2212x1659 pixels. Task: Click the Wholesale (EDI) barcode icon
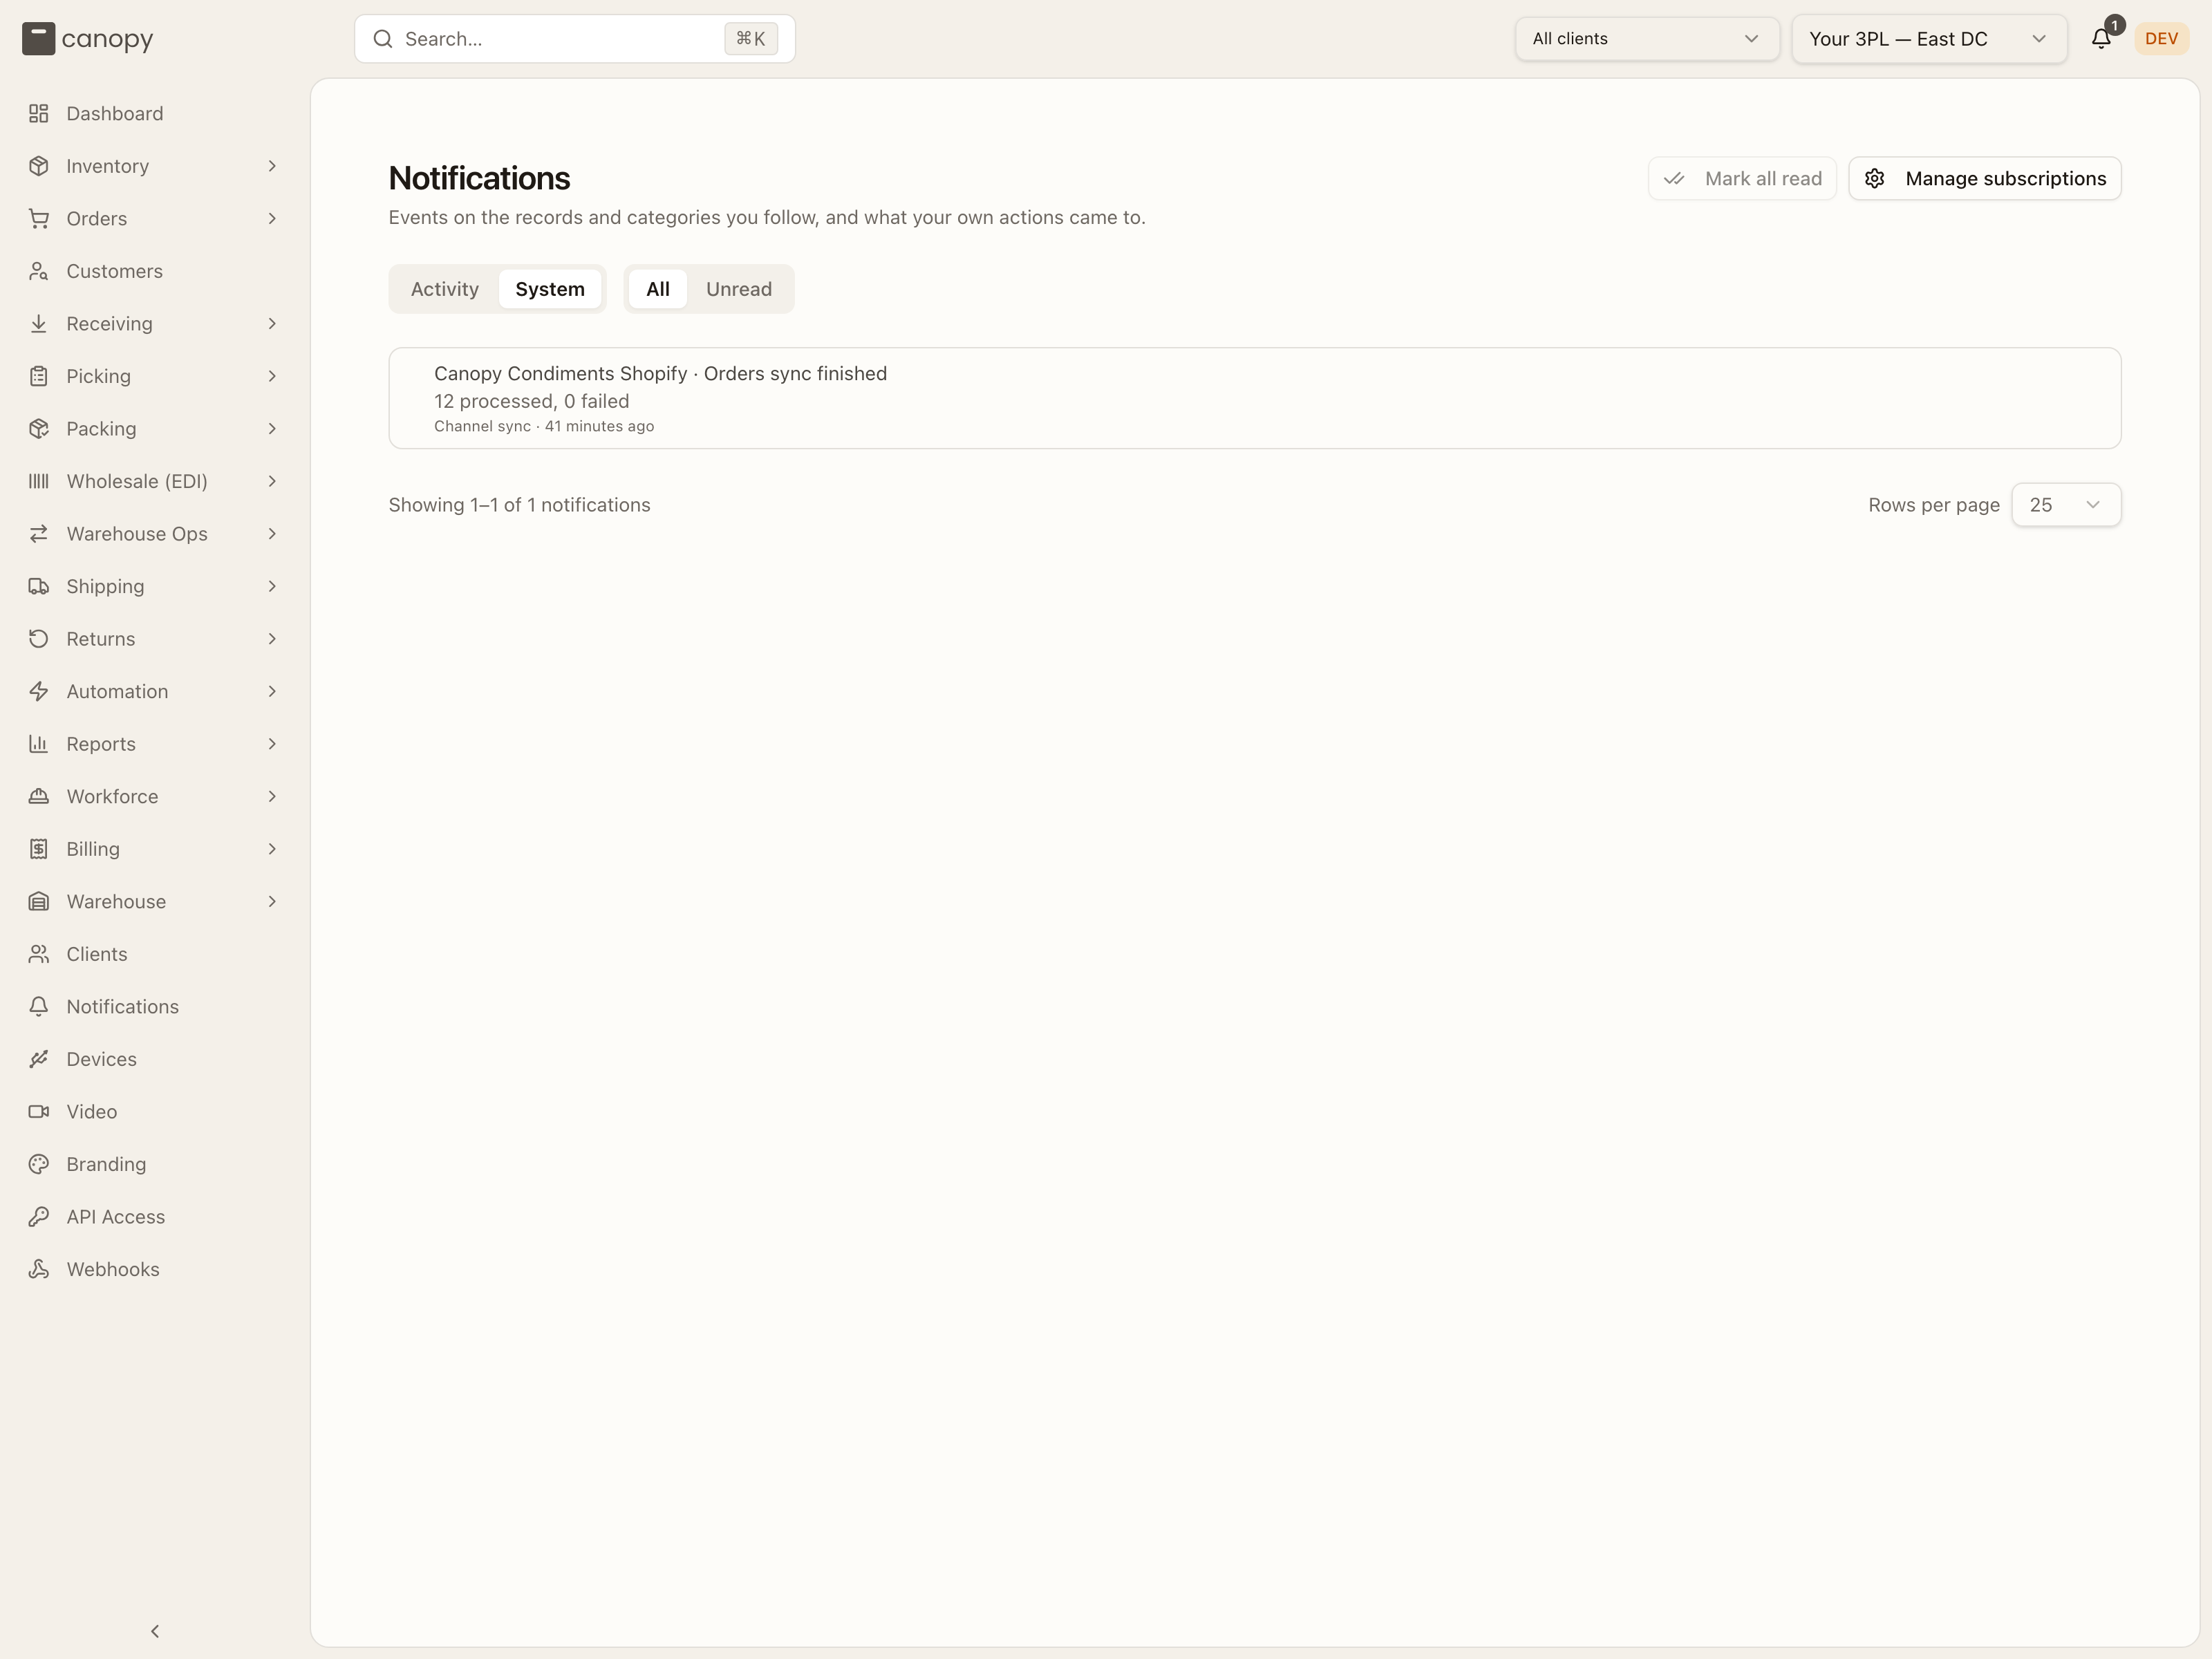(x=39, y=481)
